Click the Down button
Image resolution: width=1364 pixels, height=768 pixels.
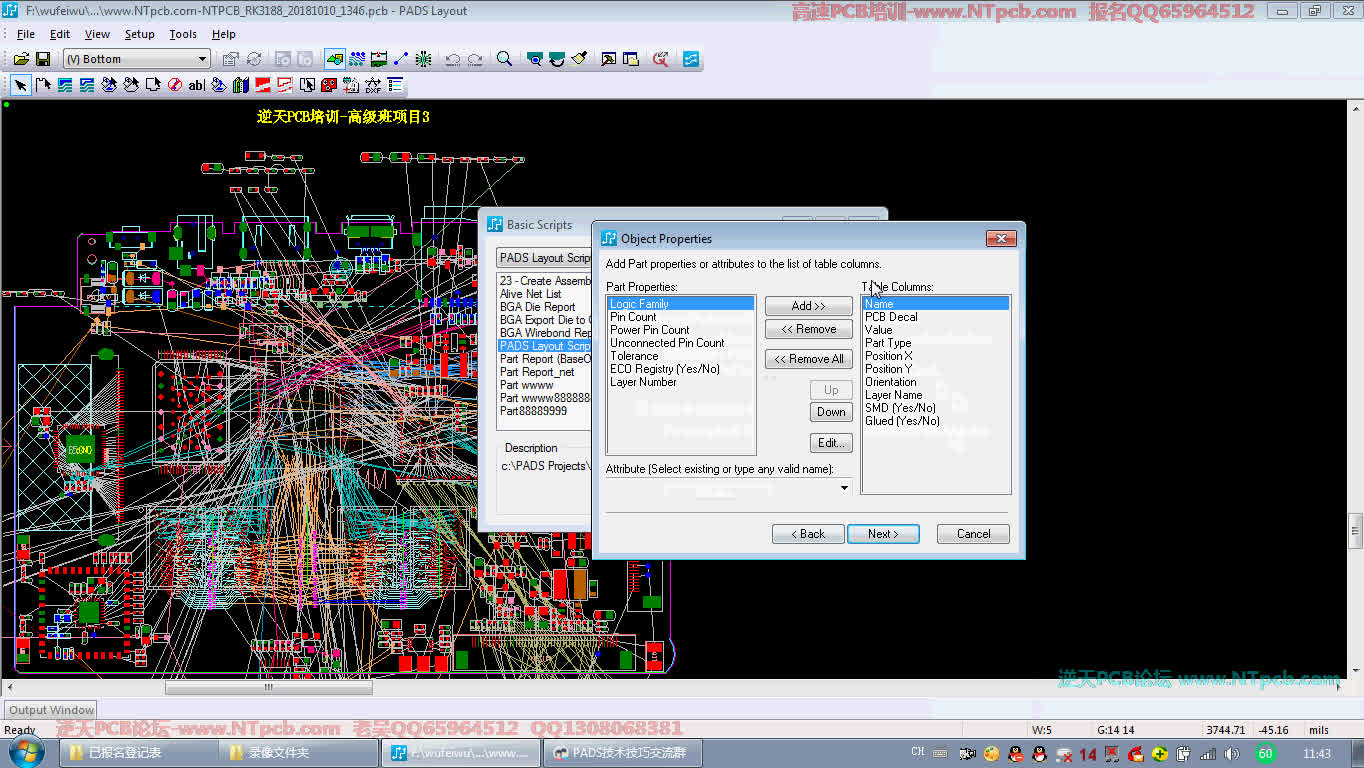click(x=831, y=412)
